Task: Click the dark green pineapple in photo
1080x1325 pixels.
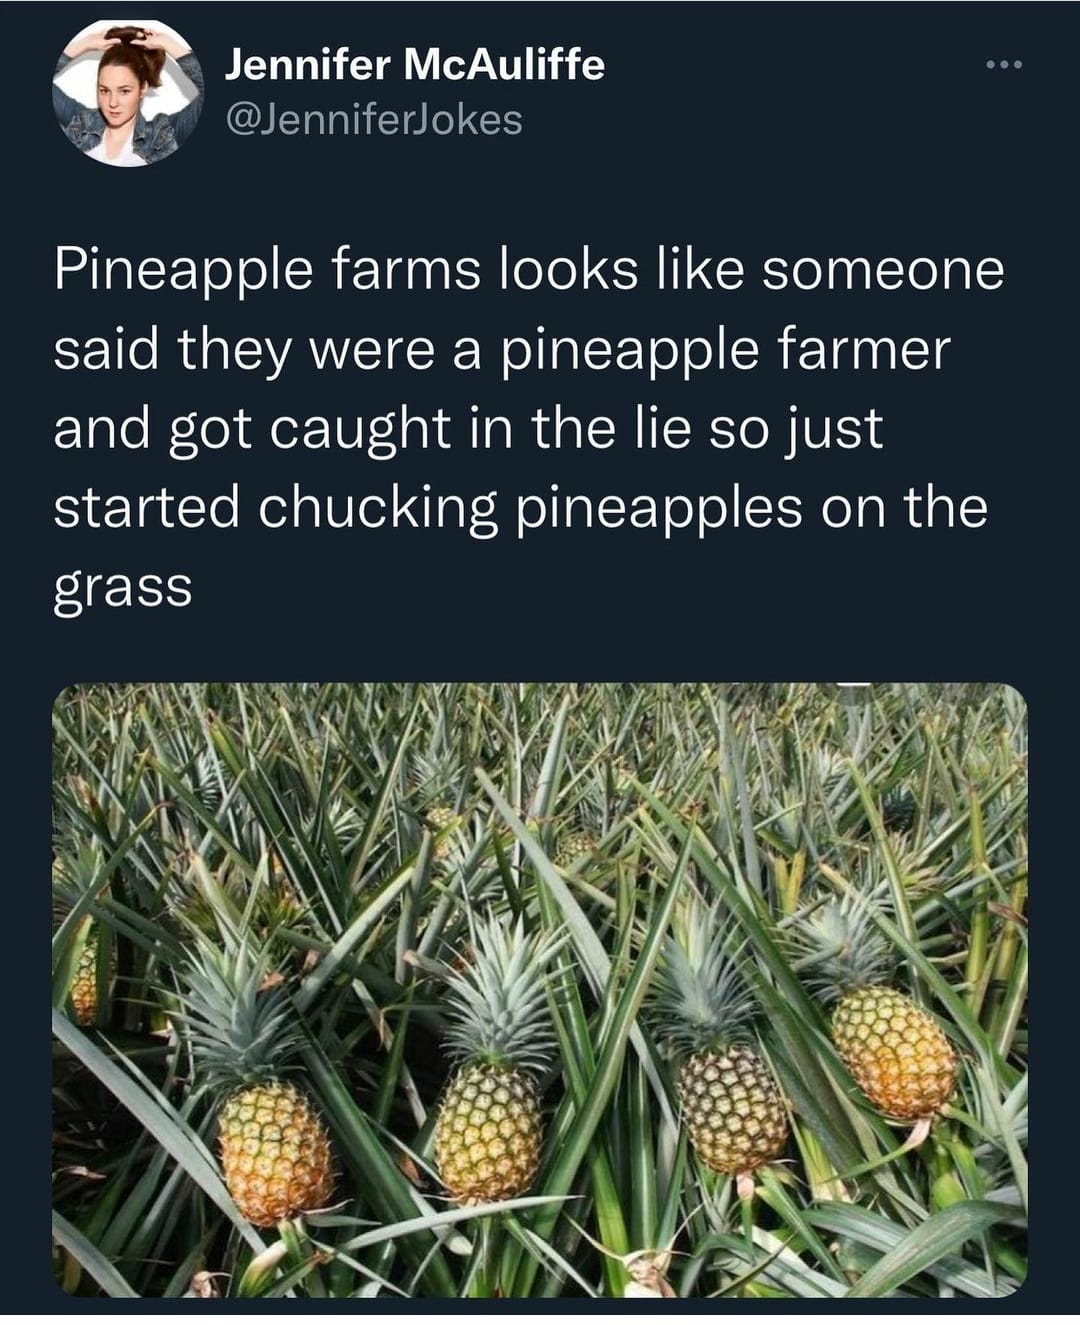Action: coord(732,1108)
